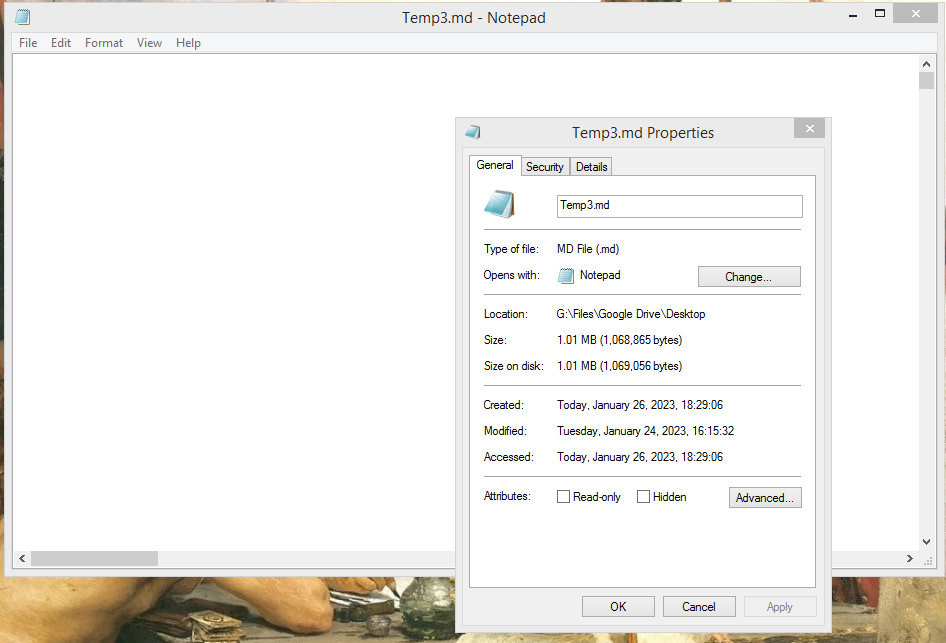Minimize the Notepad window

click(x=853, y=14)
